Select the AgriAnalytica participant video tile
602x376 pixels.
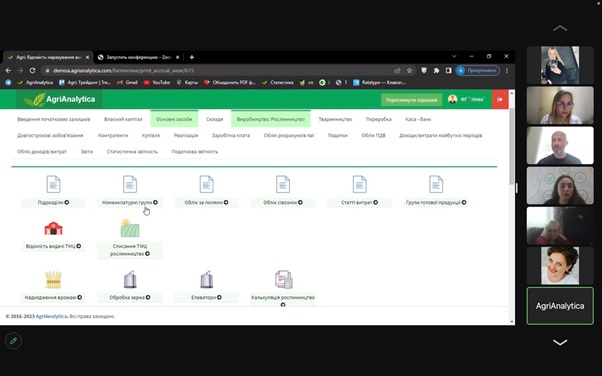560,306
